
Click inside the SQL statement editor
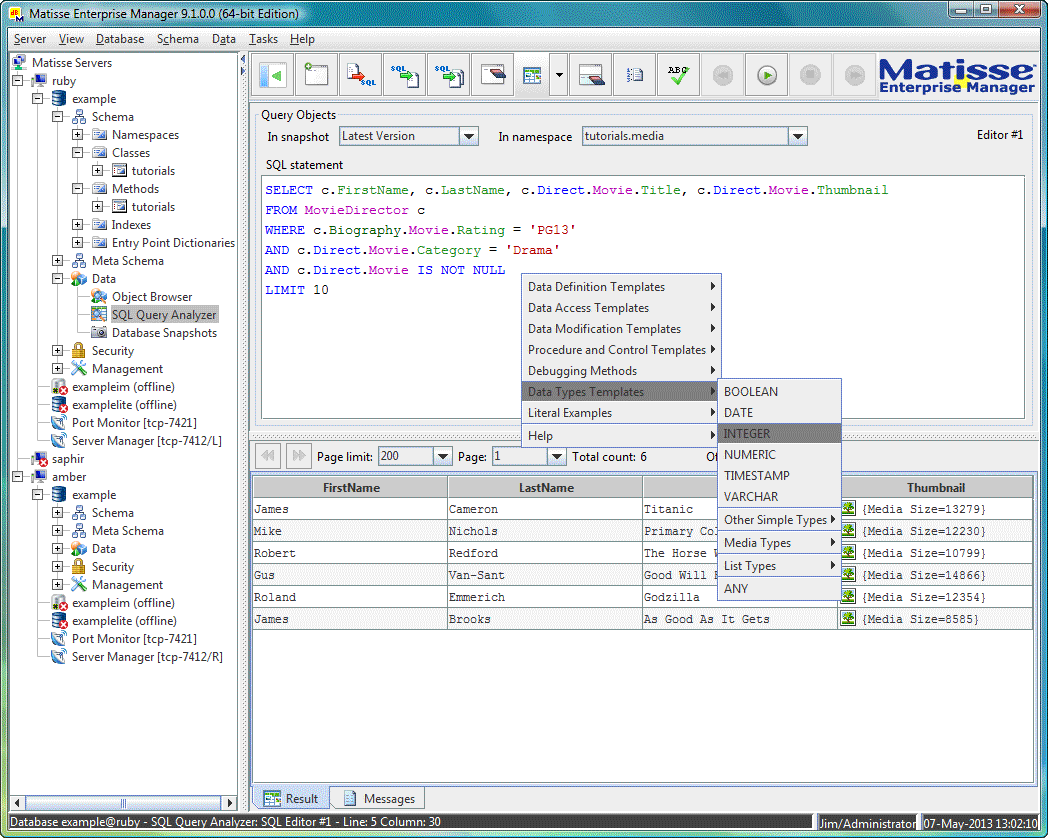click(x=642, y=297)
